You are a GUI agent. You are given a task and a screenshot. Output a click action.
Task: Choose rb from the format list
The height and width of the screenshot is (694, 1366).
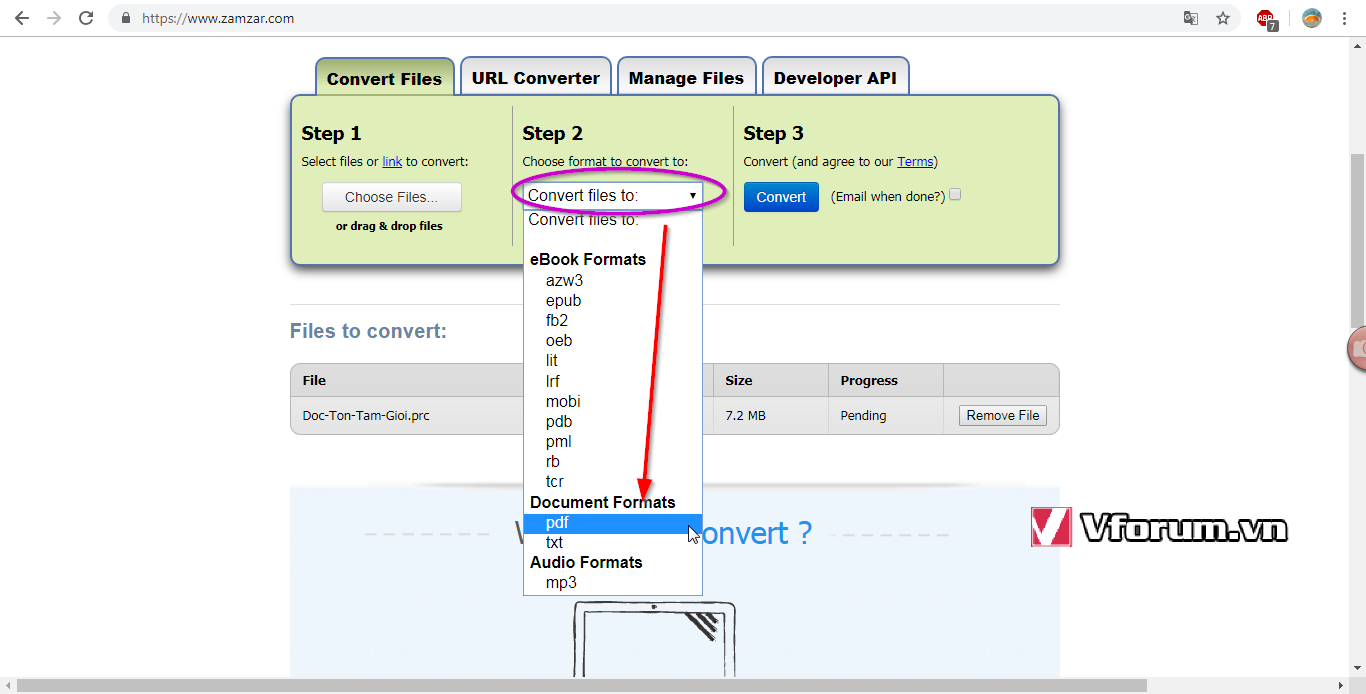(x=613, y=462)
